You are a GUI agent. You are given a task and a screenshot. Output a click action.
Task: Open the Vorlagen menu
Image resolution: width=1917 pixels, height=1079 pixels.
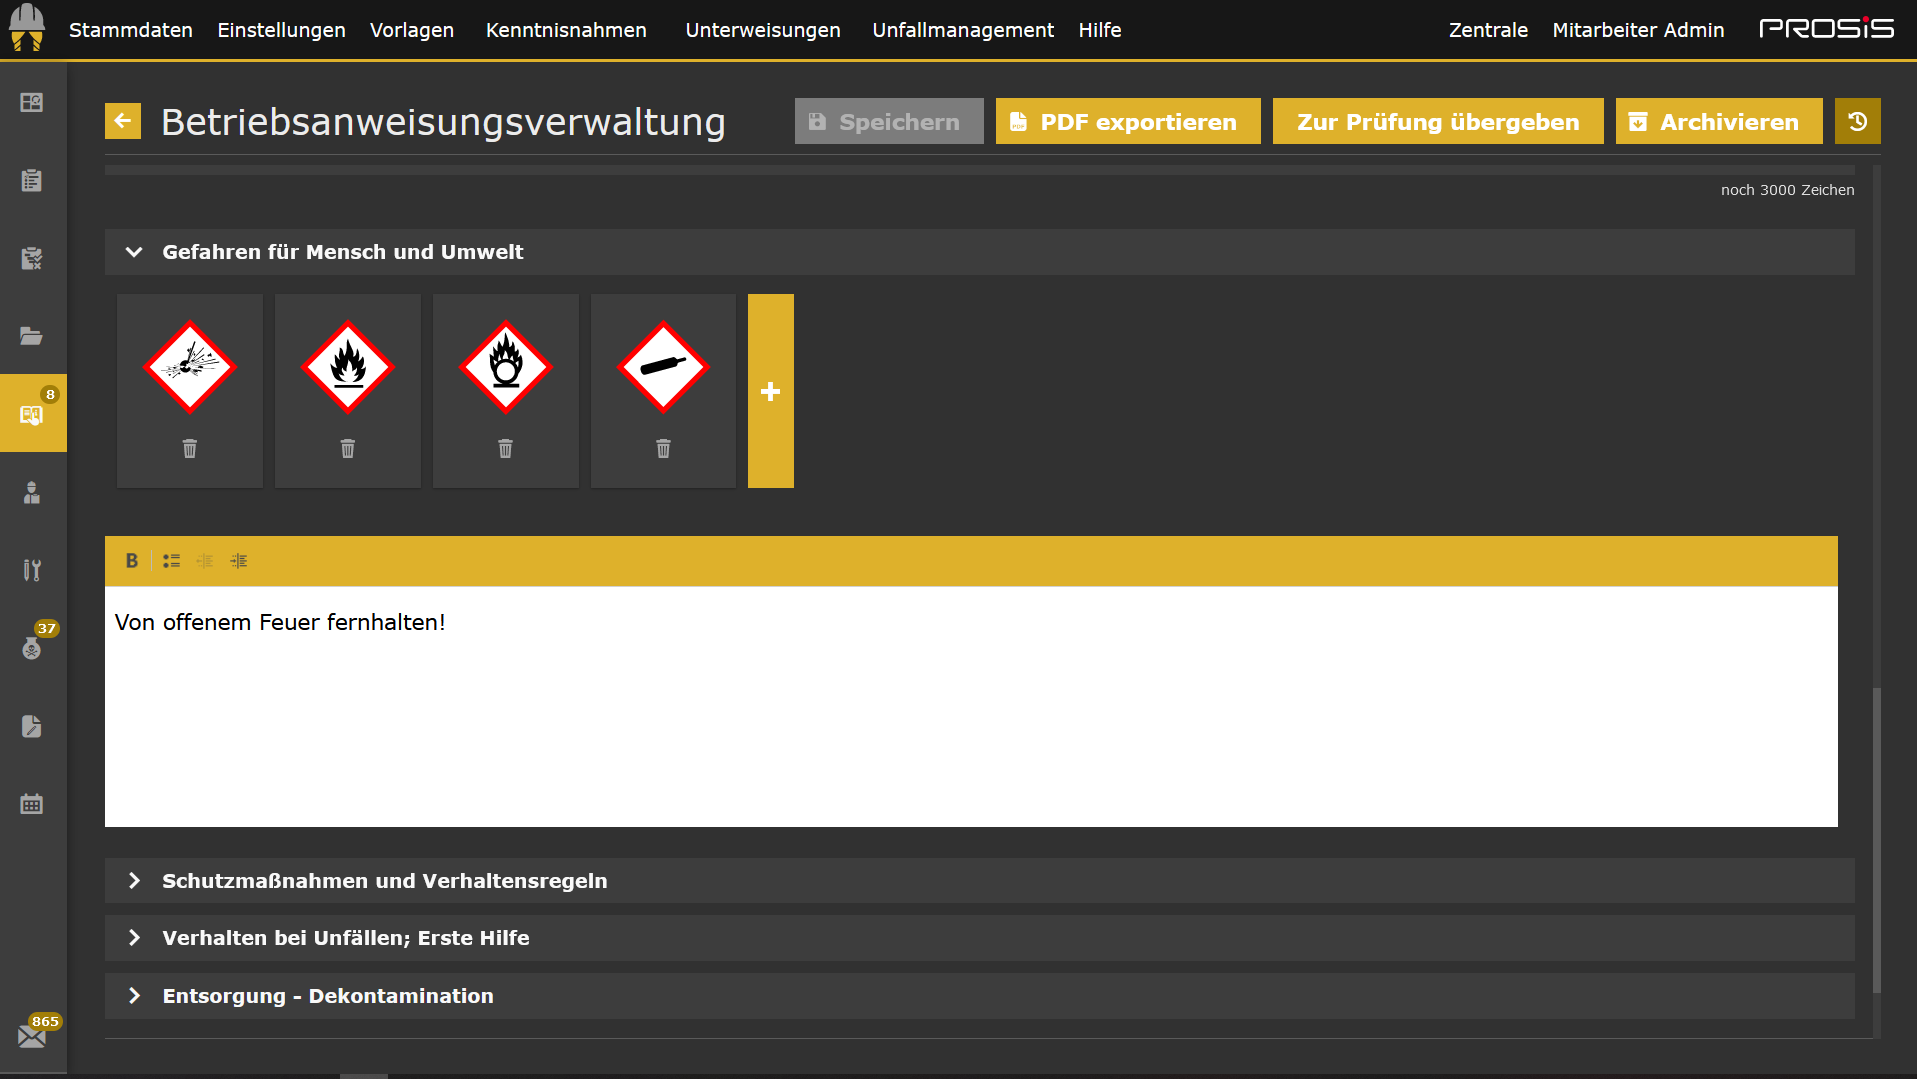click(411, 30)
